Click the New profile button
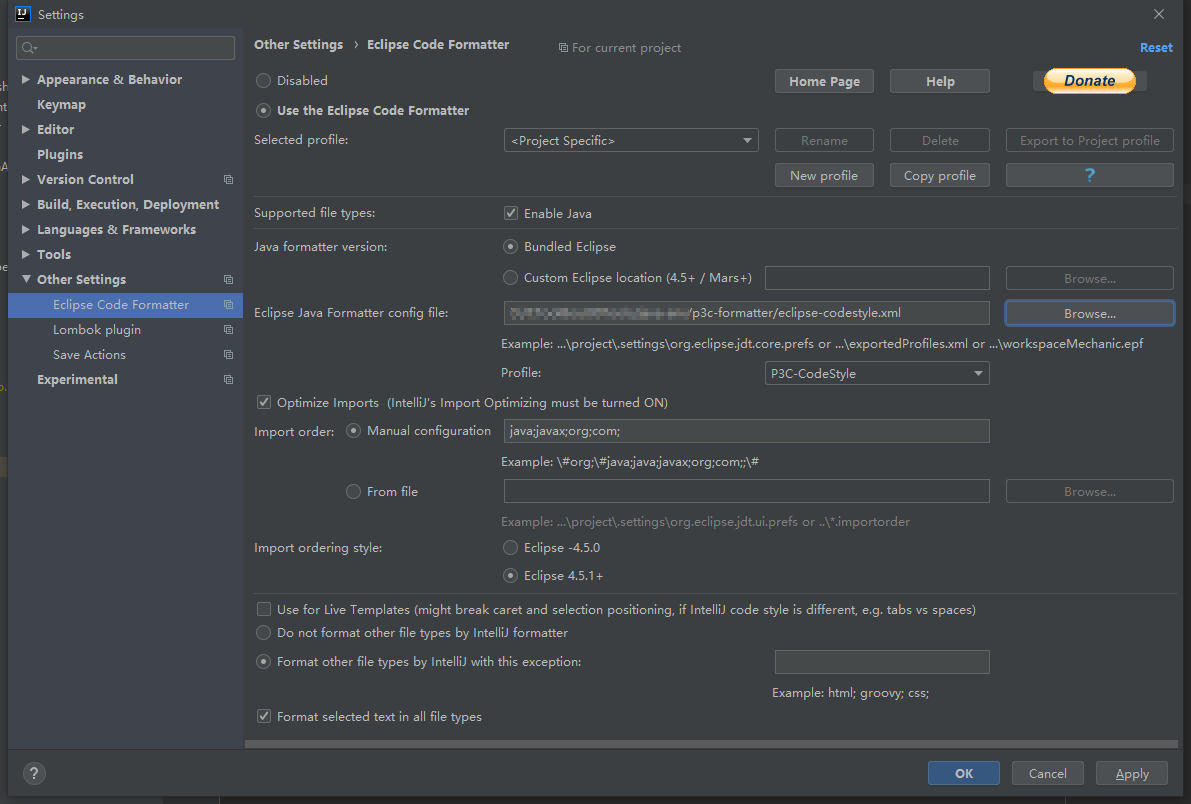The width and height of the screenshot is (1191, 804). [824, 176]
